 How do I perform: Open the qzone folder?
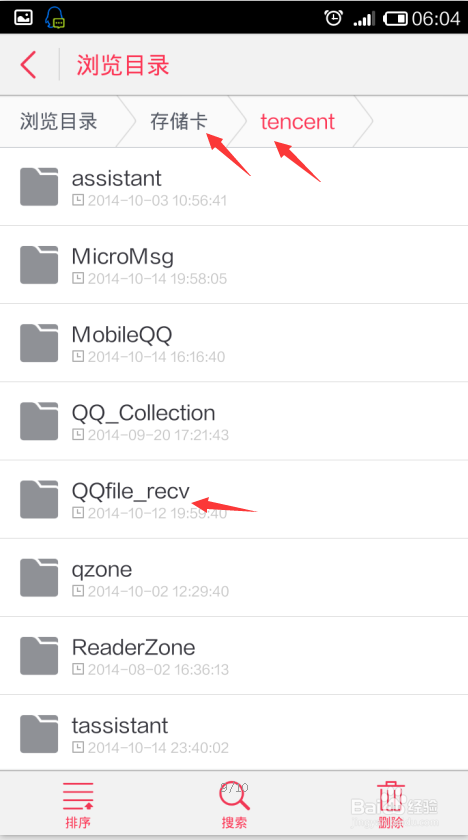234,578
